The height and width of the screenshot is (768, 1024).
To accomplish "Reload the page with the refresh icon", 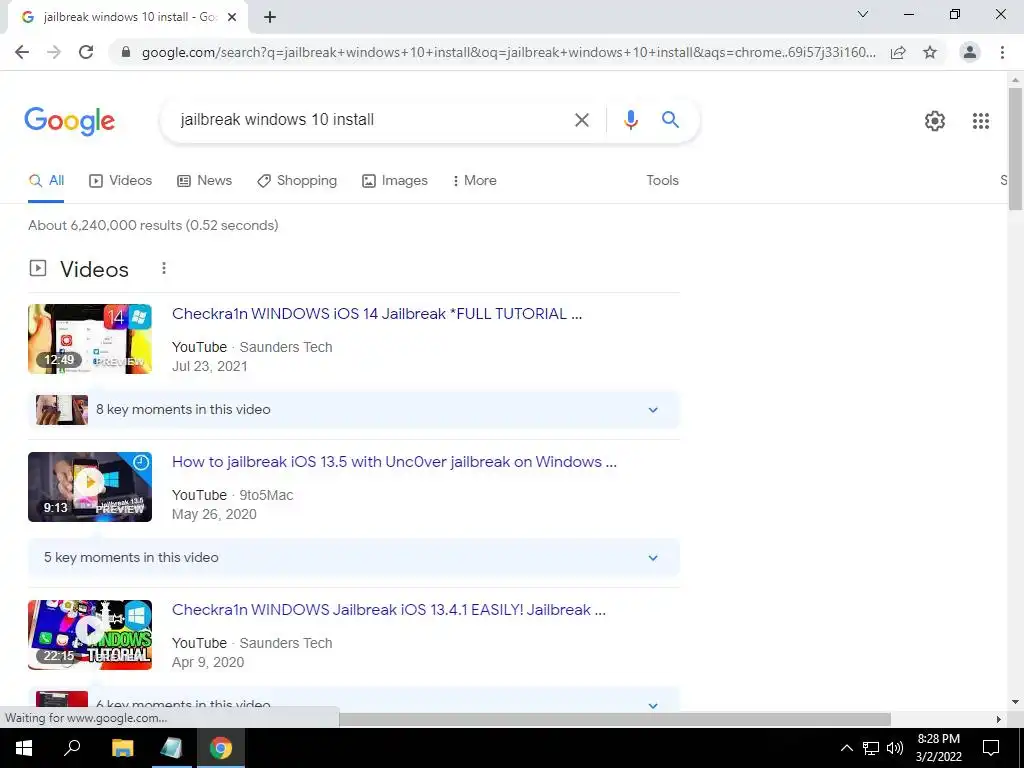I will tap(86, 52).
